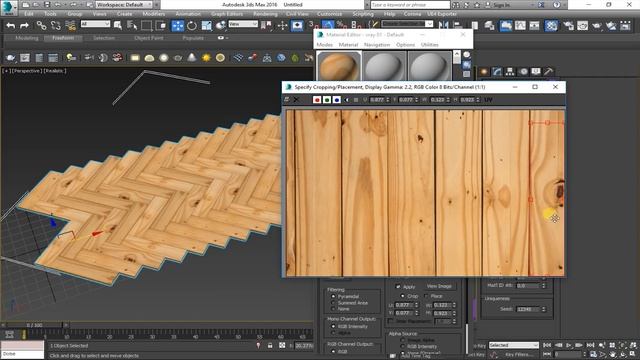Image resolution: width=640 pixels, height=360 pixels.
Task: Select Summed Area filtering option
Action: tap(333, 303)
